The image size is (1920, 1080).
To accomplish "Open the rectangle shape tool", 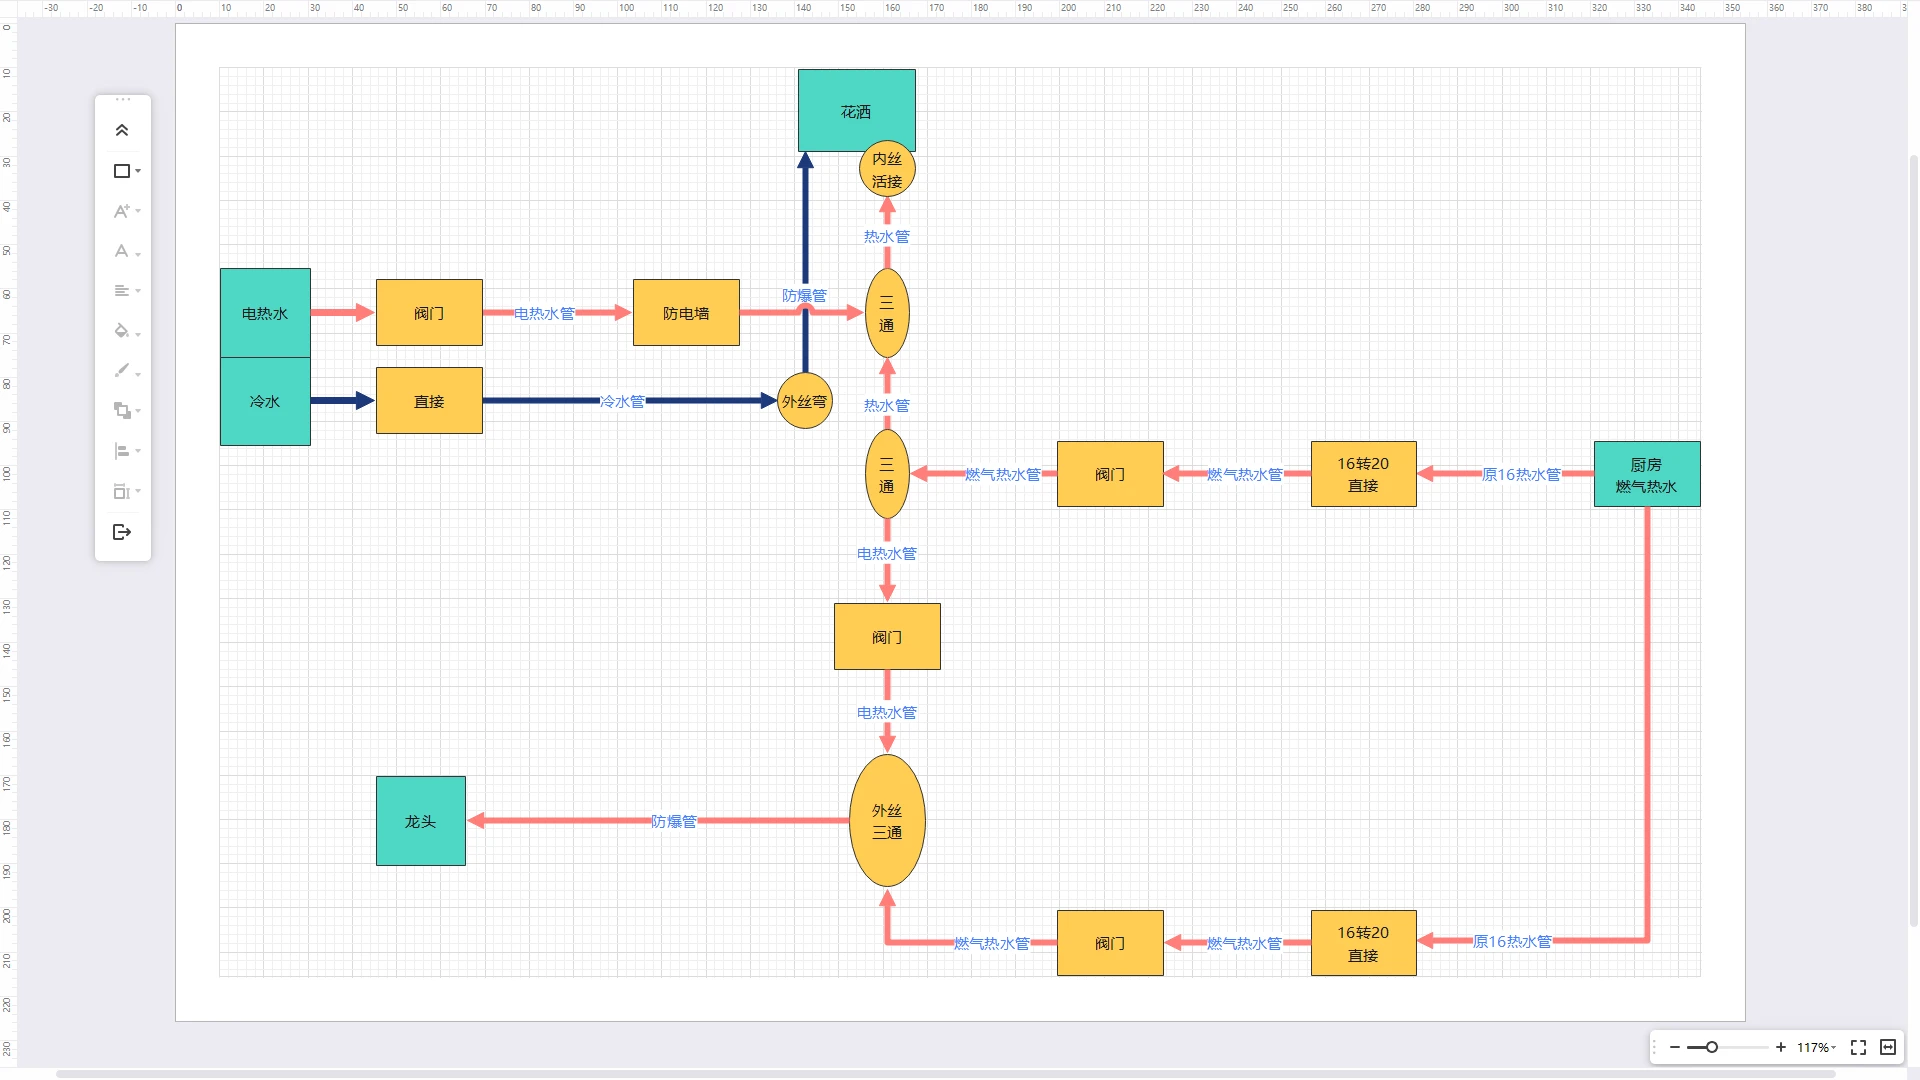I will 122,171.
